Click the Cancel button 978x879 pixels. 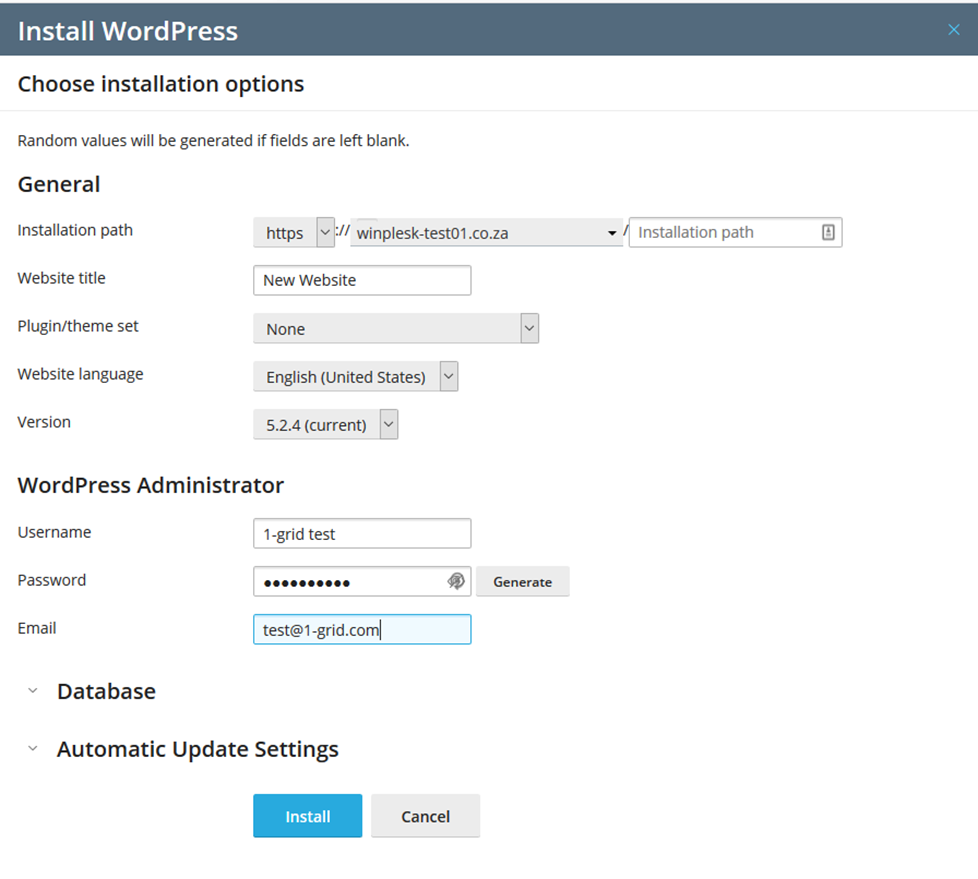[425, 816]
